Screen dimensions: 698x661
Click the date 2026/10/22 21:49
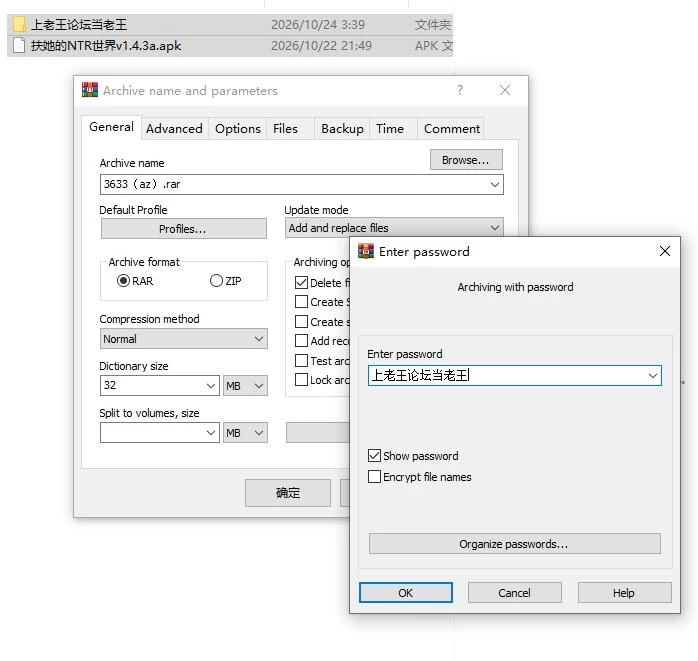pos(321,45)
